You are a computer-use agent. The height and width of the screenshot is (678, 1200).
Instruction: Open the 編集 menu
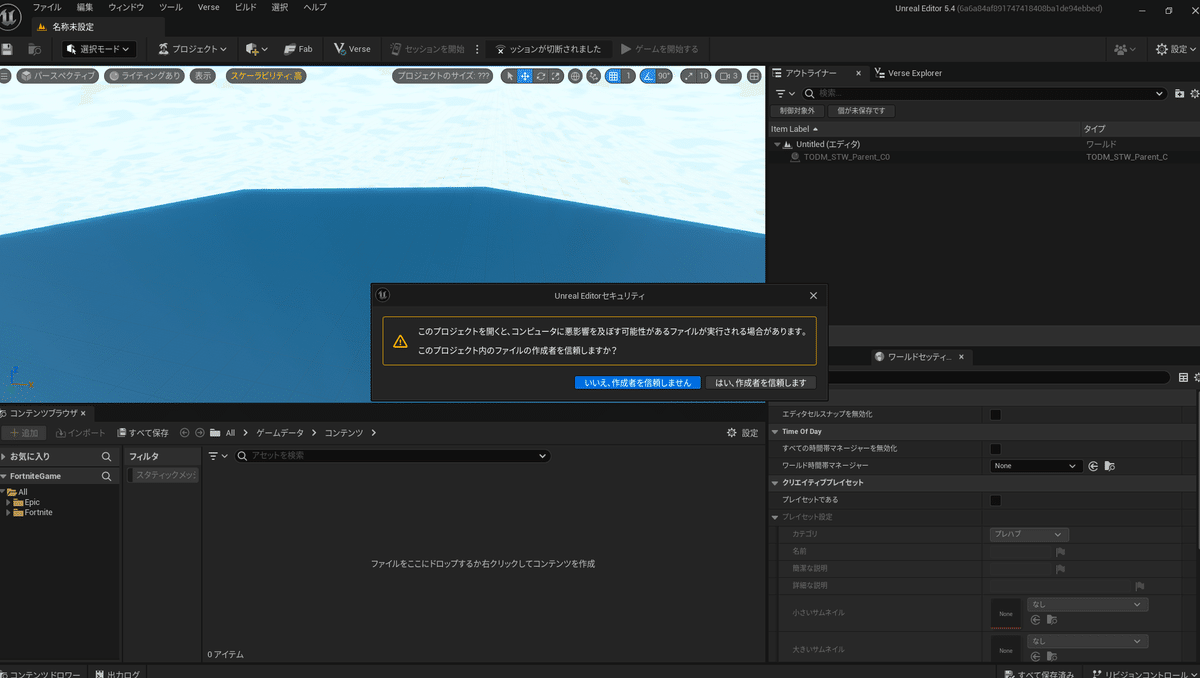tap(85, 7)
